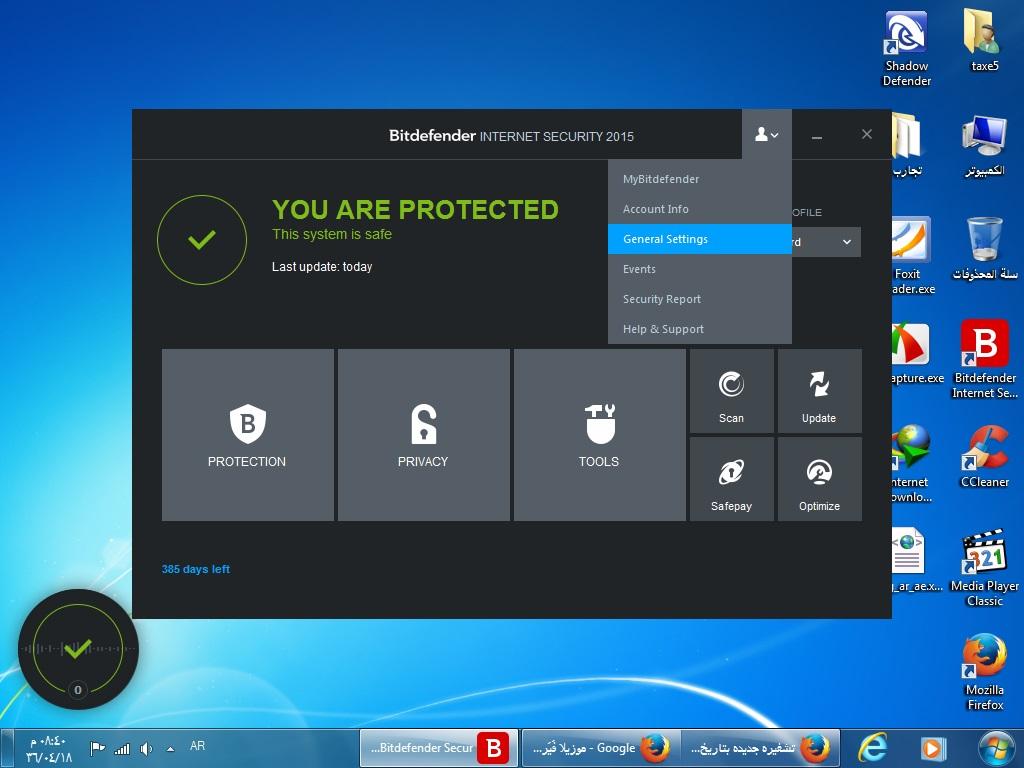Close the Bitdefender window

(867, 135)
